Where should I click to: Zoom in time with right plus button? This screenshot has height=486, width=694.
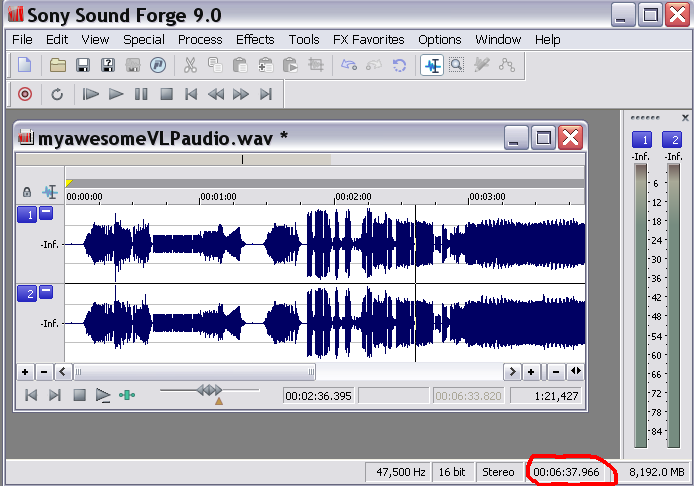click(531, 372)
